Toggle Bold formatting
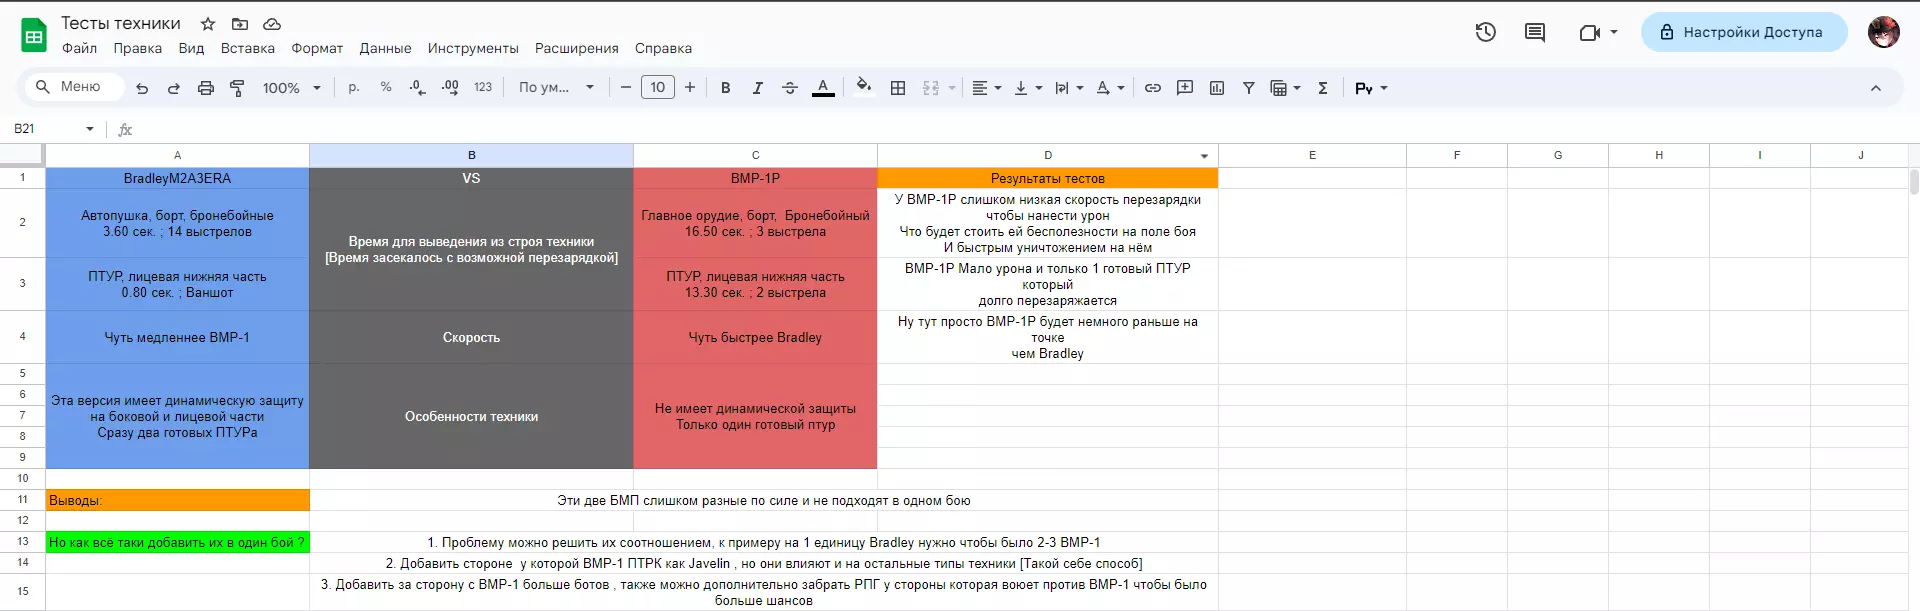The height and width of the screenshot is (611, 1920). tap(726, 88)
